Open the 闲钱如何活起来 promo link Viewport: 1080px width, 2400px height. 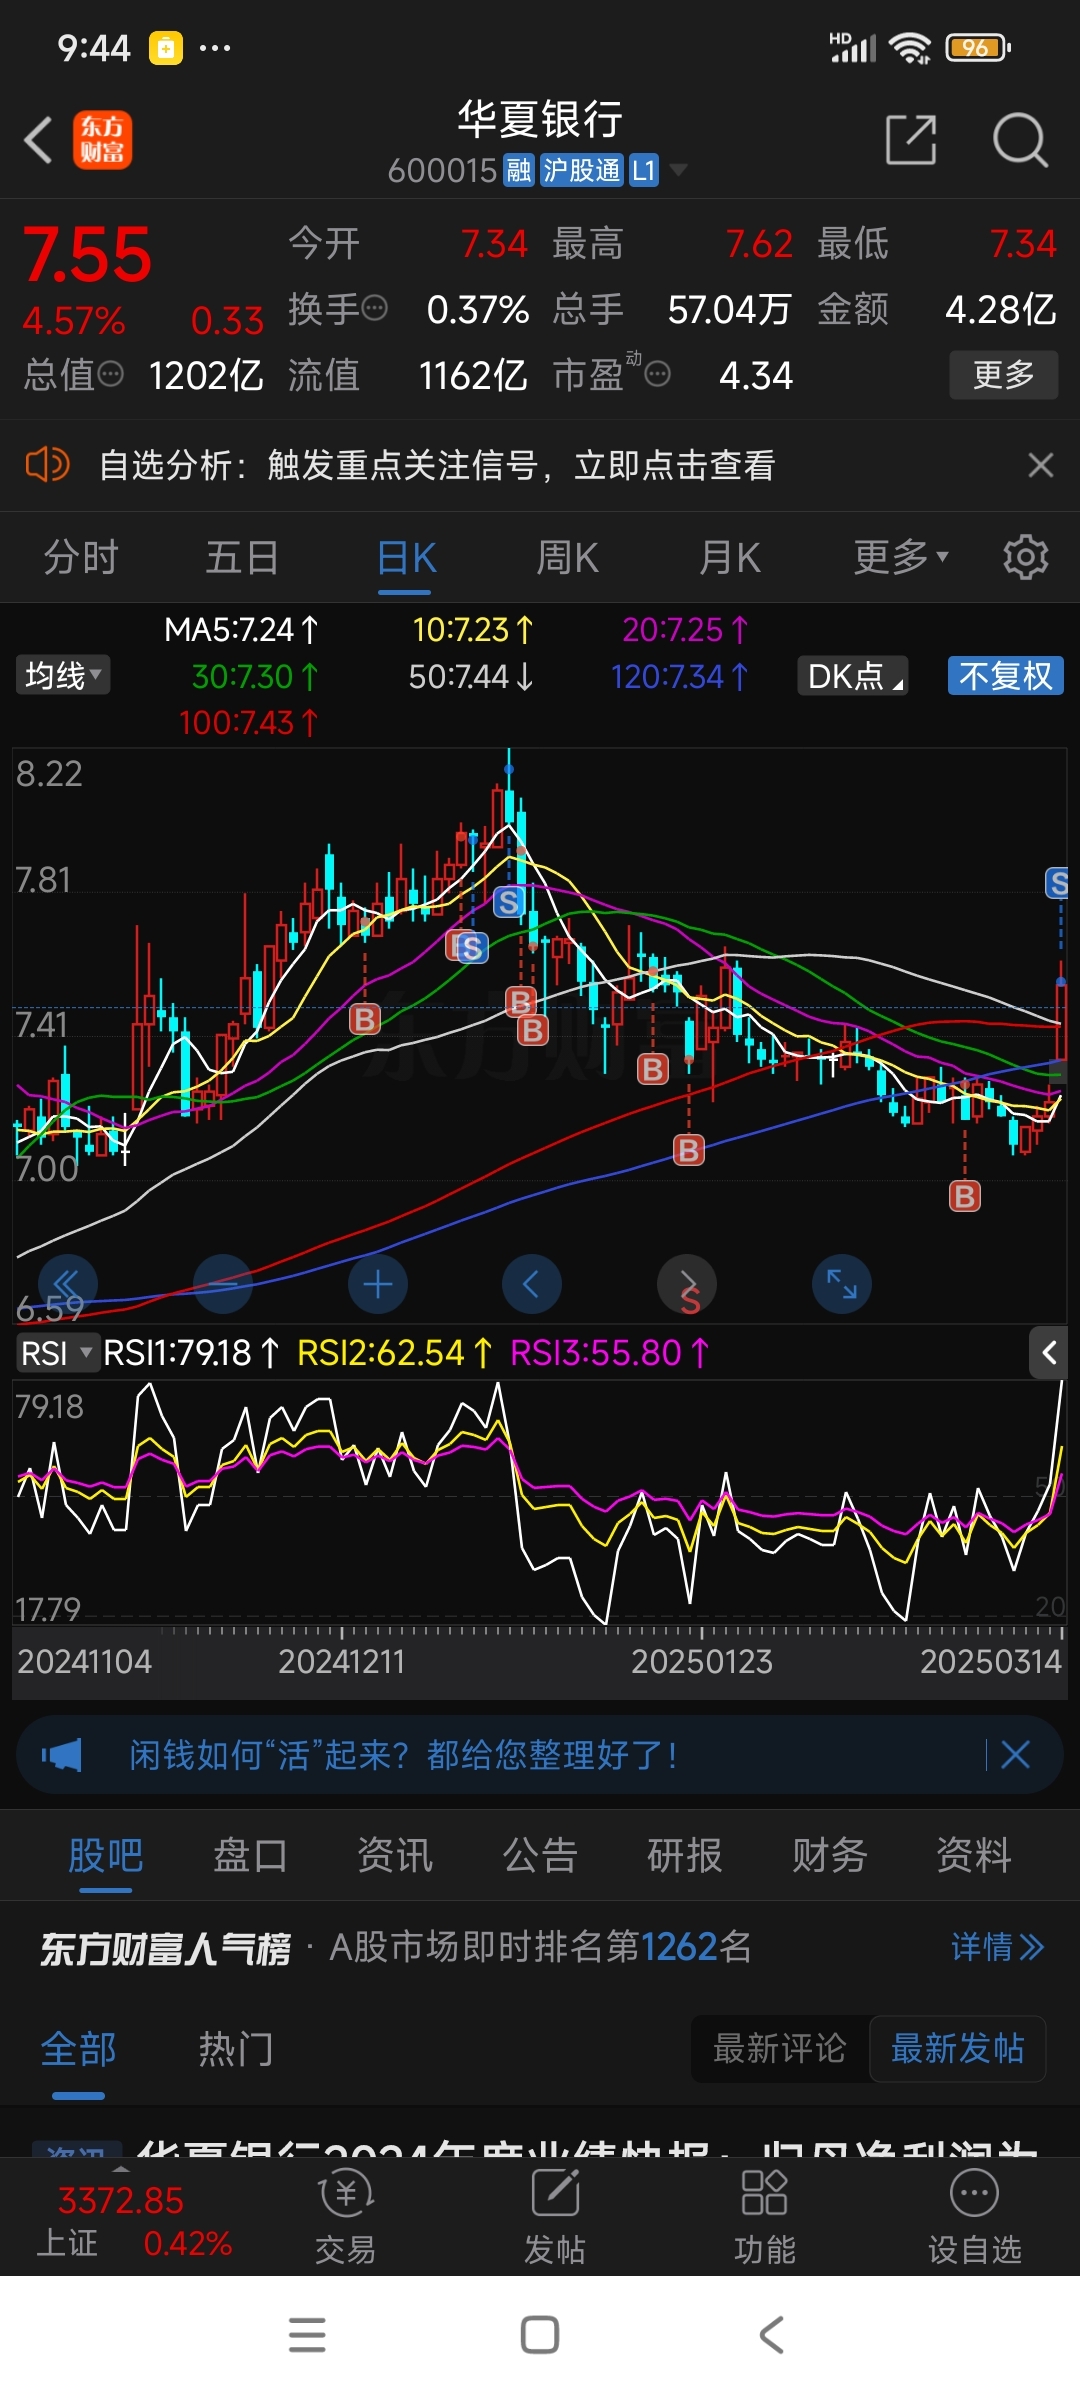(x=403, y=1755)
